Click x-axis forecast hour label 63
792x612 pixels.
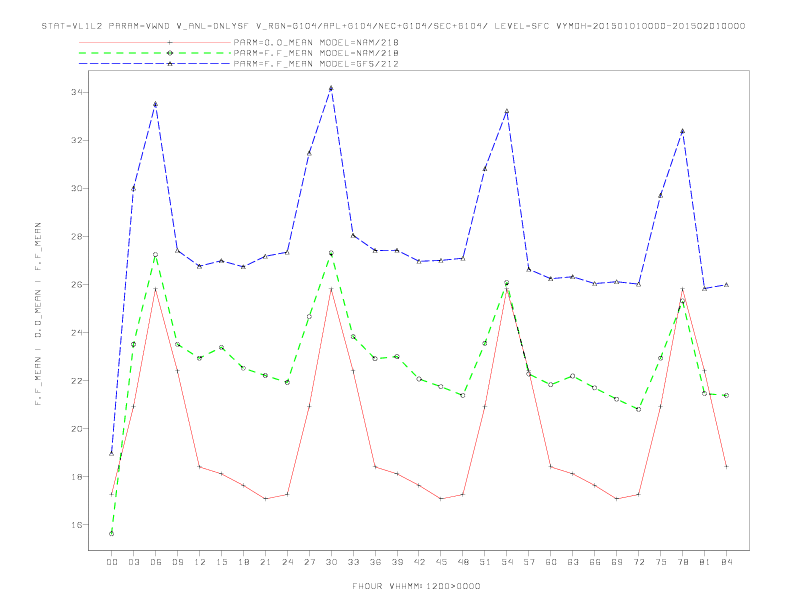click(x=573, y=562)
